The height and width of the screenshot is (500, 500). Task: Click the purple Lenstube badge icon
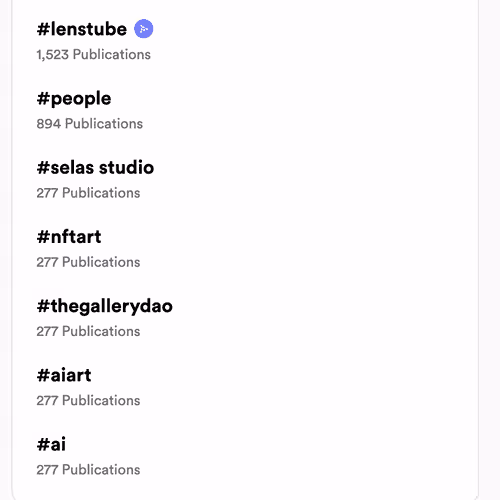144,29
